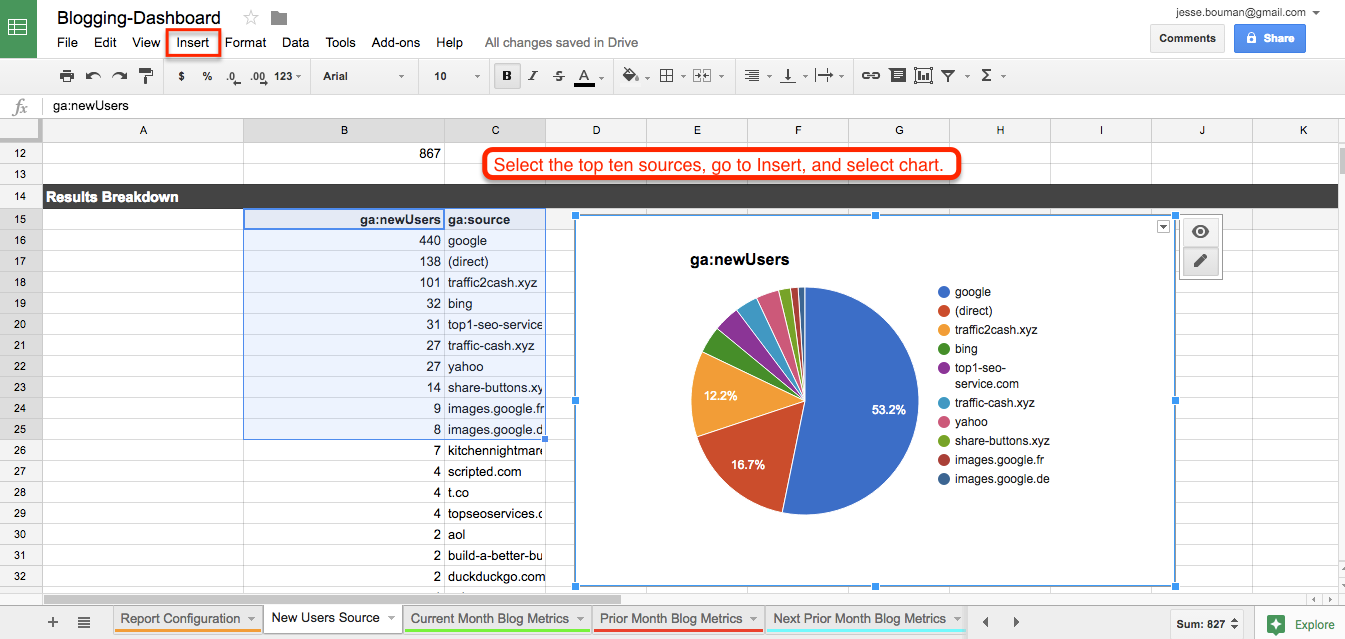The width and height of the screenshot is (1345, 639).
Task: Open the View menu
Action: coord(146,42)
